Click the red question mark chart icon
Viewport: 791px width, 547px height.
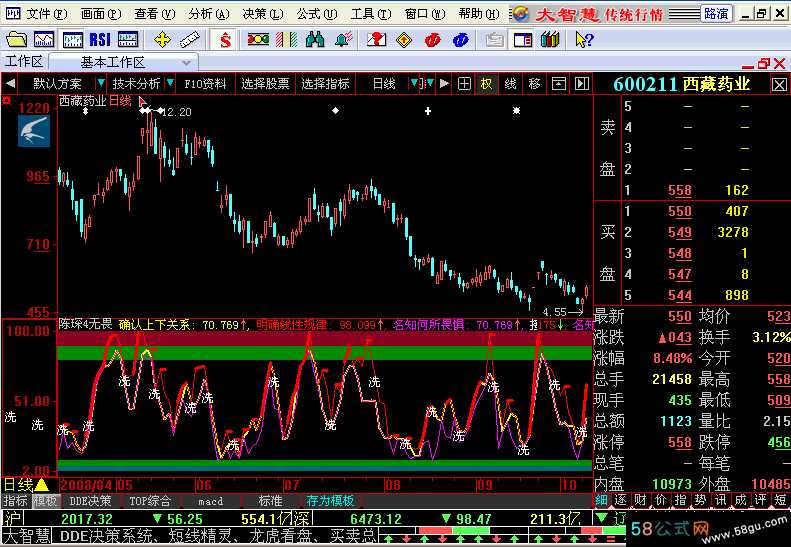(376, 39)
